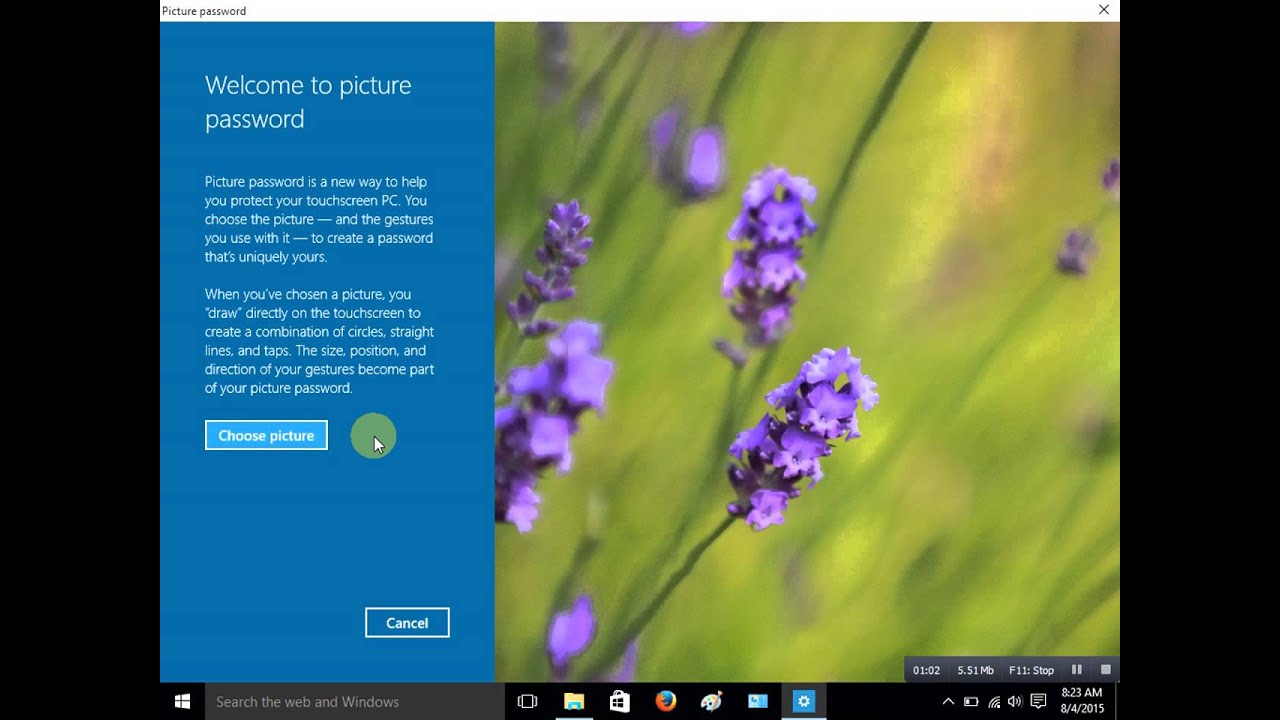The height and width of the screenshot is (720, 1280).
Task: Click the Choose picture button
Action: [x=266, y=435]
